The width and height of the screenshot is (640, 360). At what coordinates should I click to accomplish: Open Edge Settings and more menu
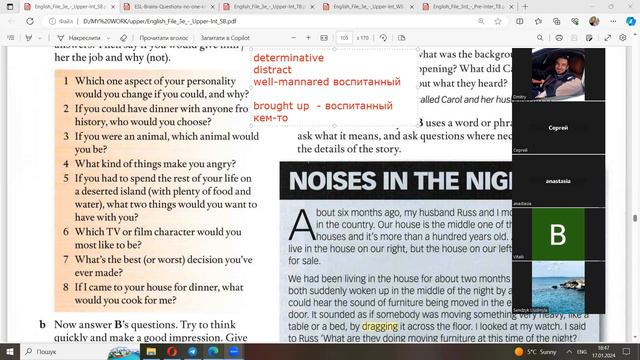(613, 21)
